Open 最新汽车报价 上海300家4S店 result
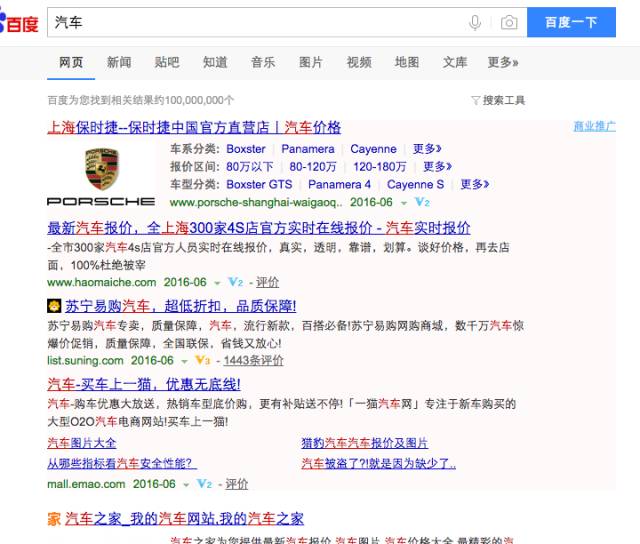 coord(259,228)
